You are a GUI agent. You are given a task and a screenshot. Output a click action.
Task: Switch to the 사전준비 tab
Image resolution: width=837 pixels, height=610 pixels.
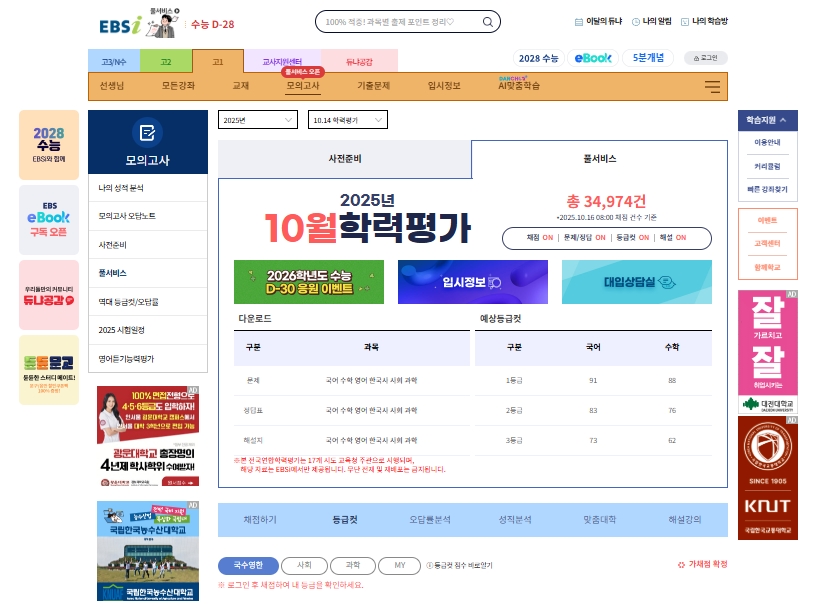pos(345,159)
